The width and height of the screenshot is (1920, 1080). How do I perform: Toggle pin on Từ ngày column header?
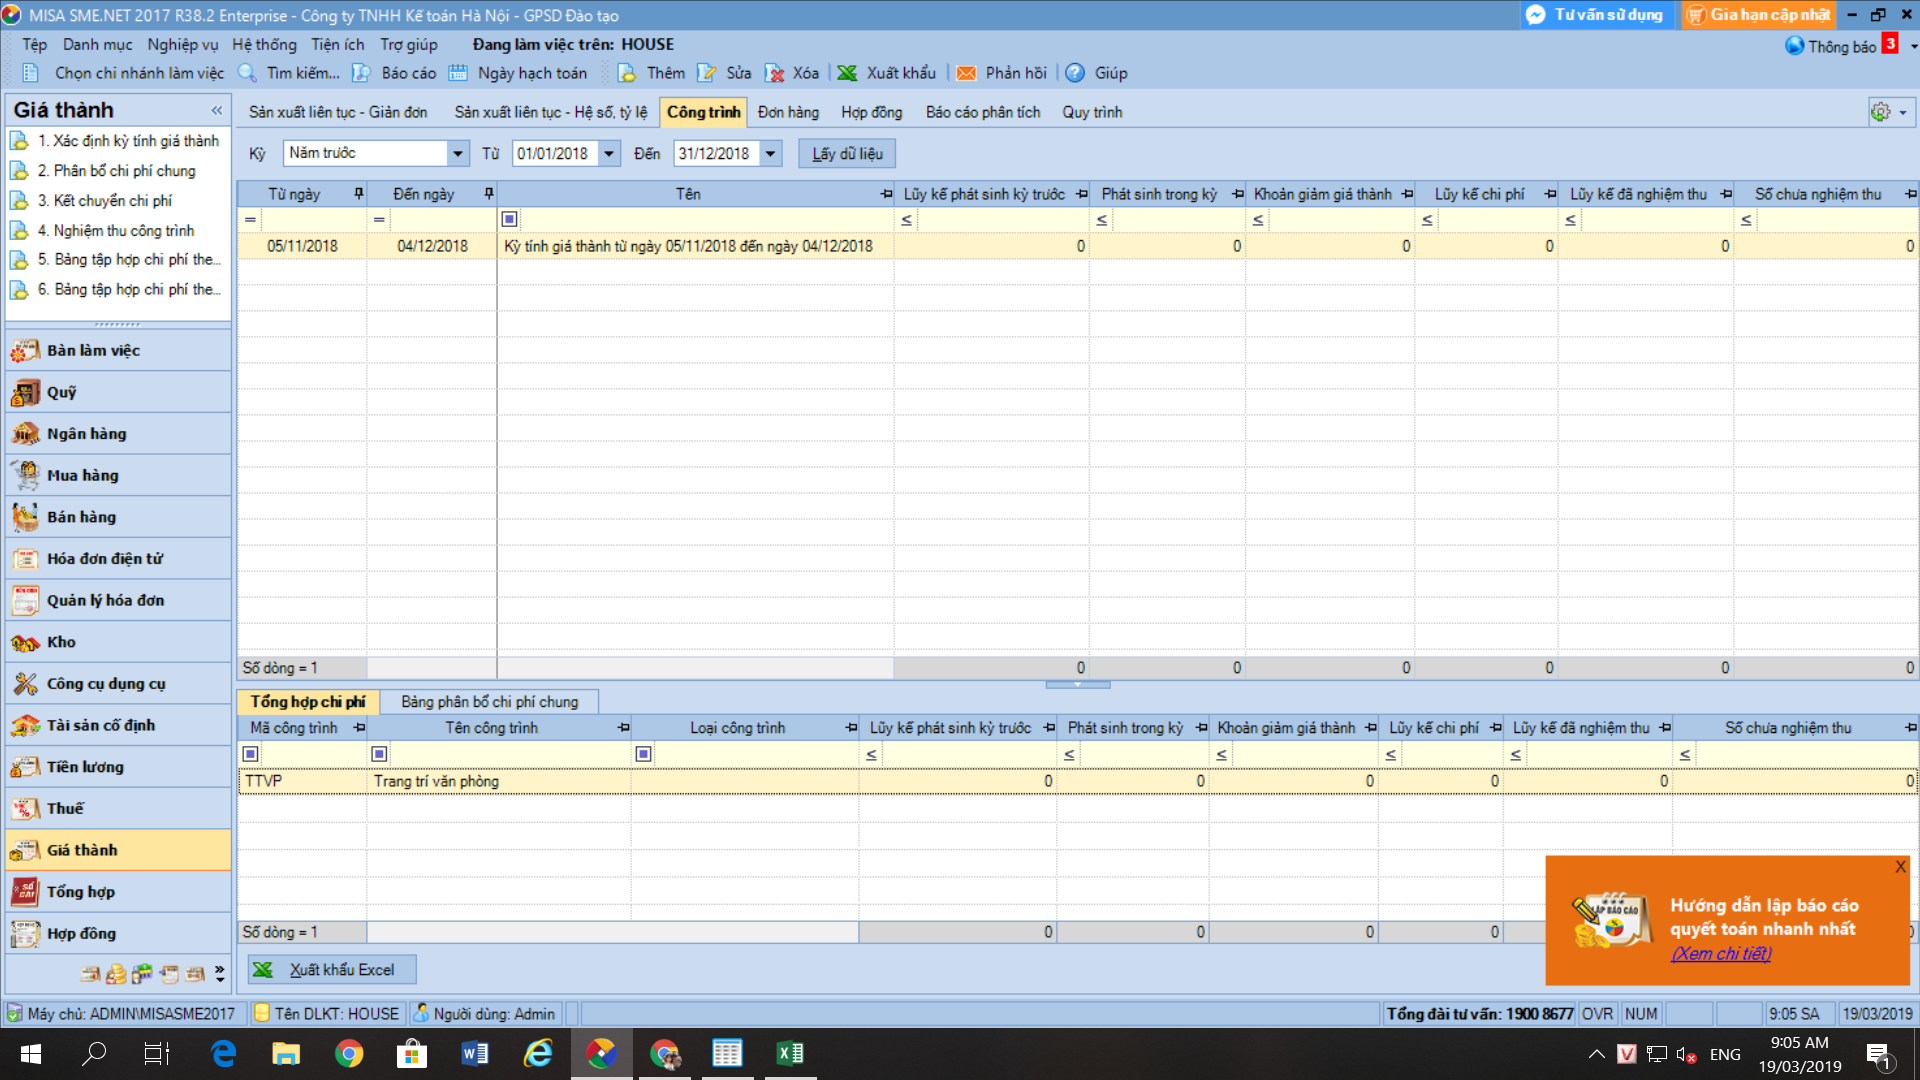pyautogui.click(x=359, y=194)
